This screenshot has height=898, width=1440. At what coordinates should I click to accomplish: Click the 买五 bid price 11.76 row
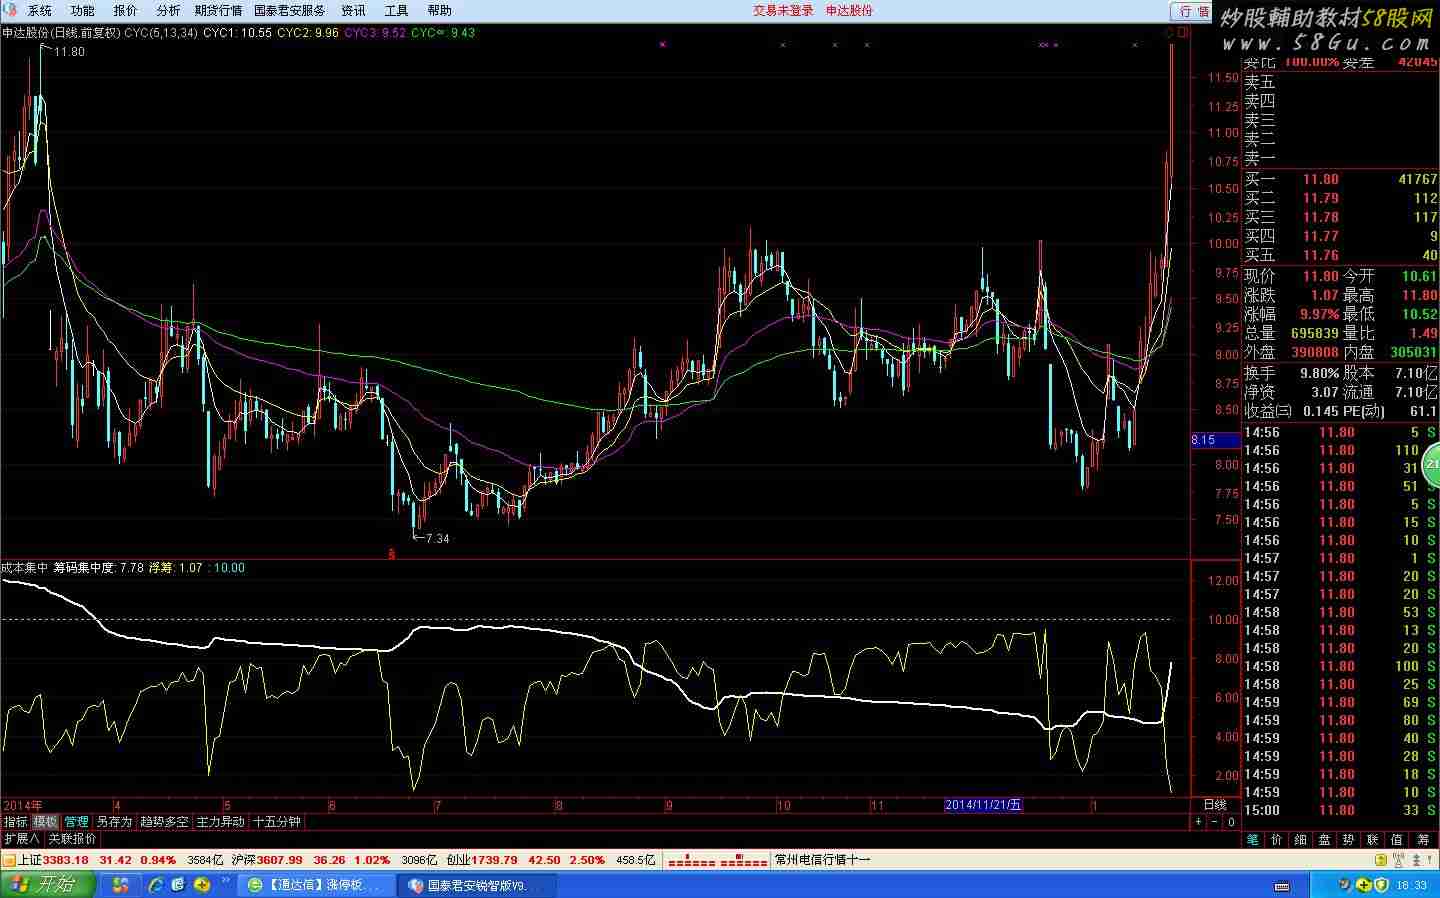[x=1340, y=255]
